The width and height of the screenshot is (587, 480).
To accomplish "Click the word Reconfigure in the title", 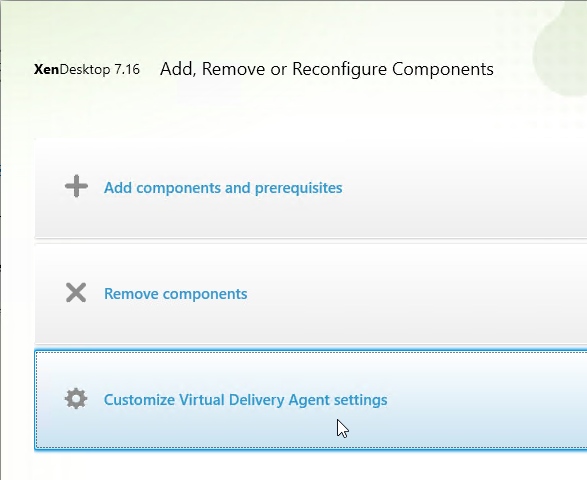I will pos(339,70).
